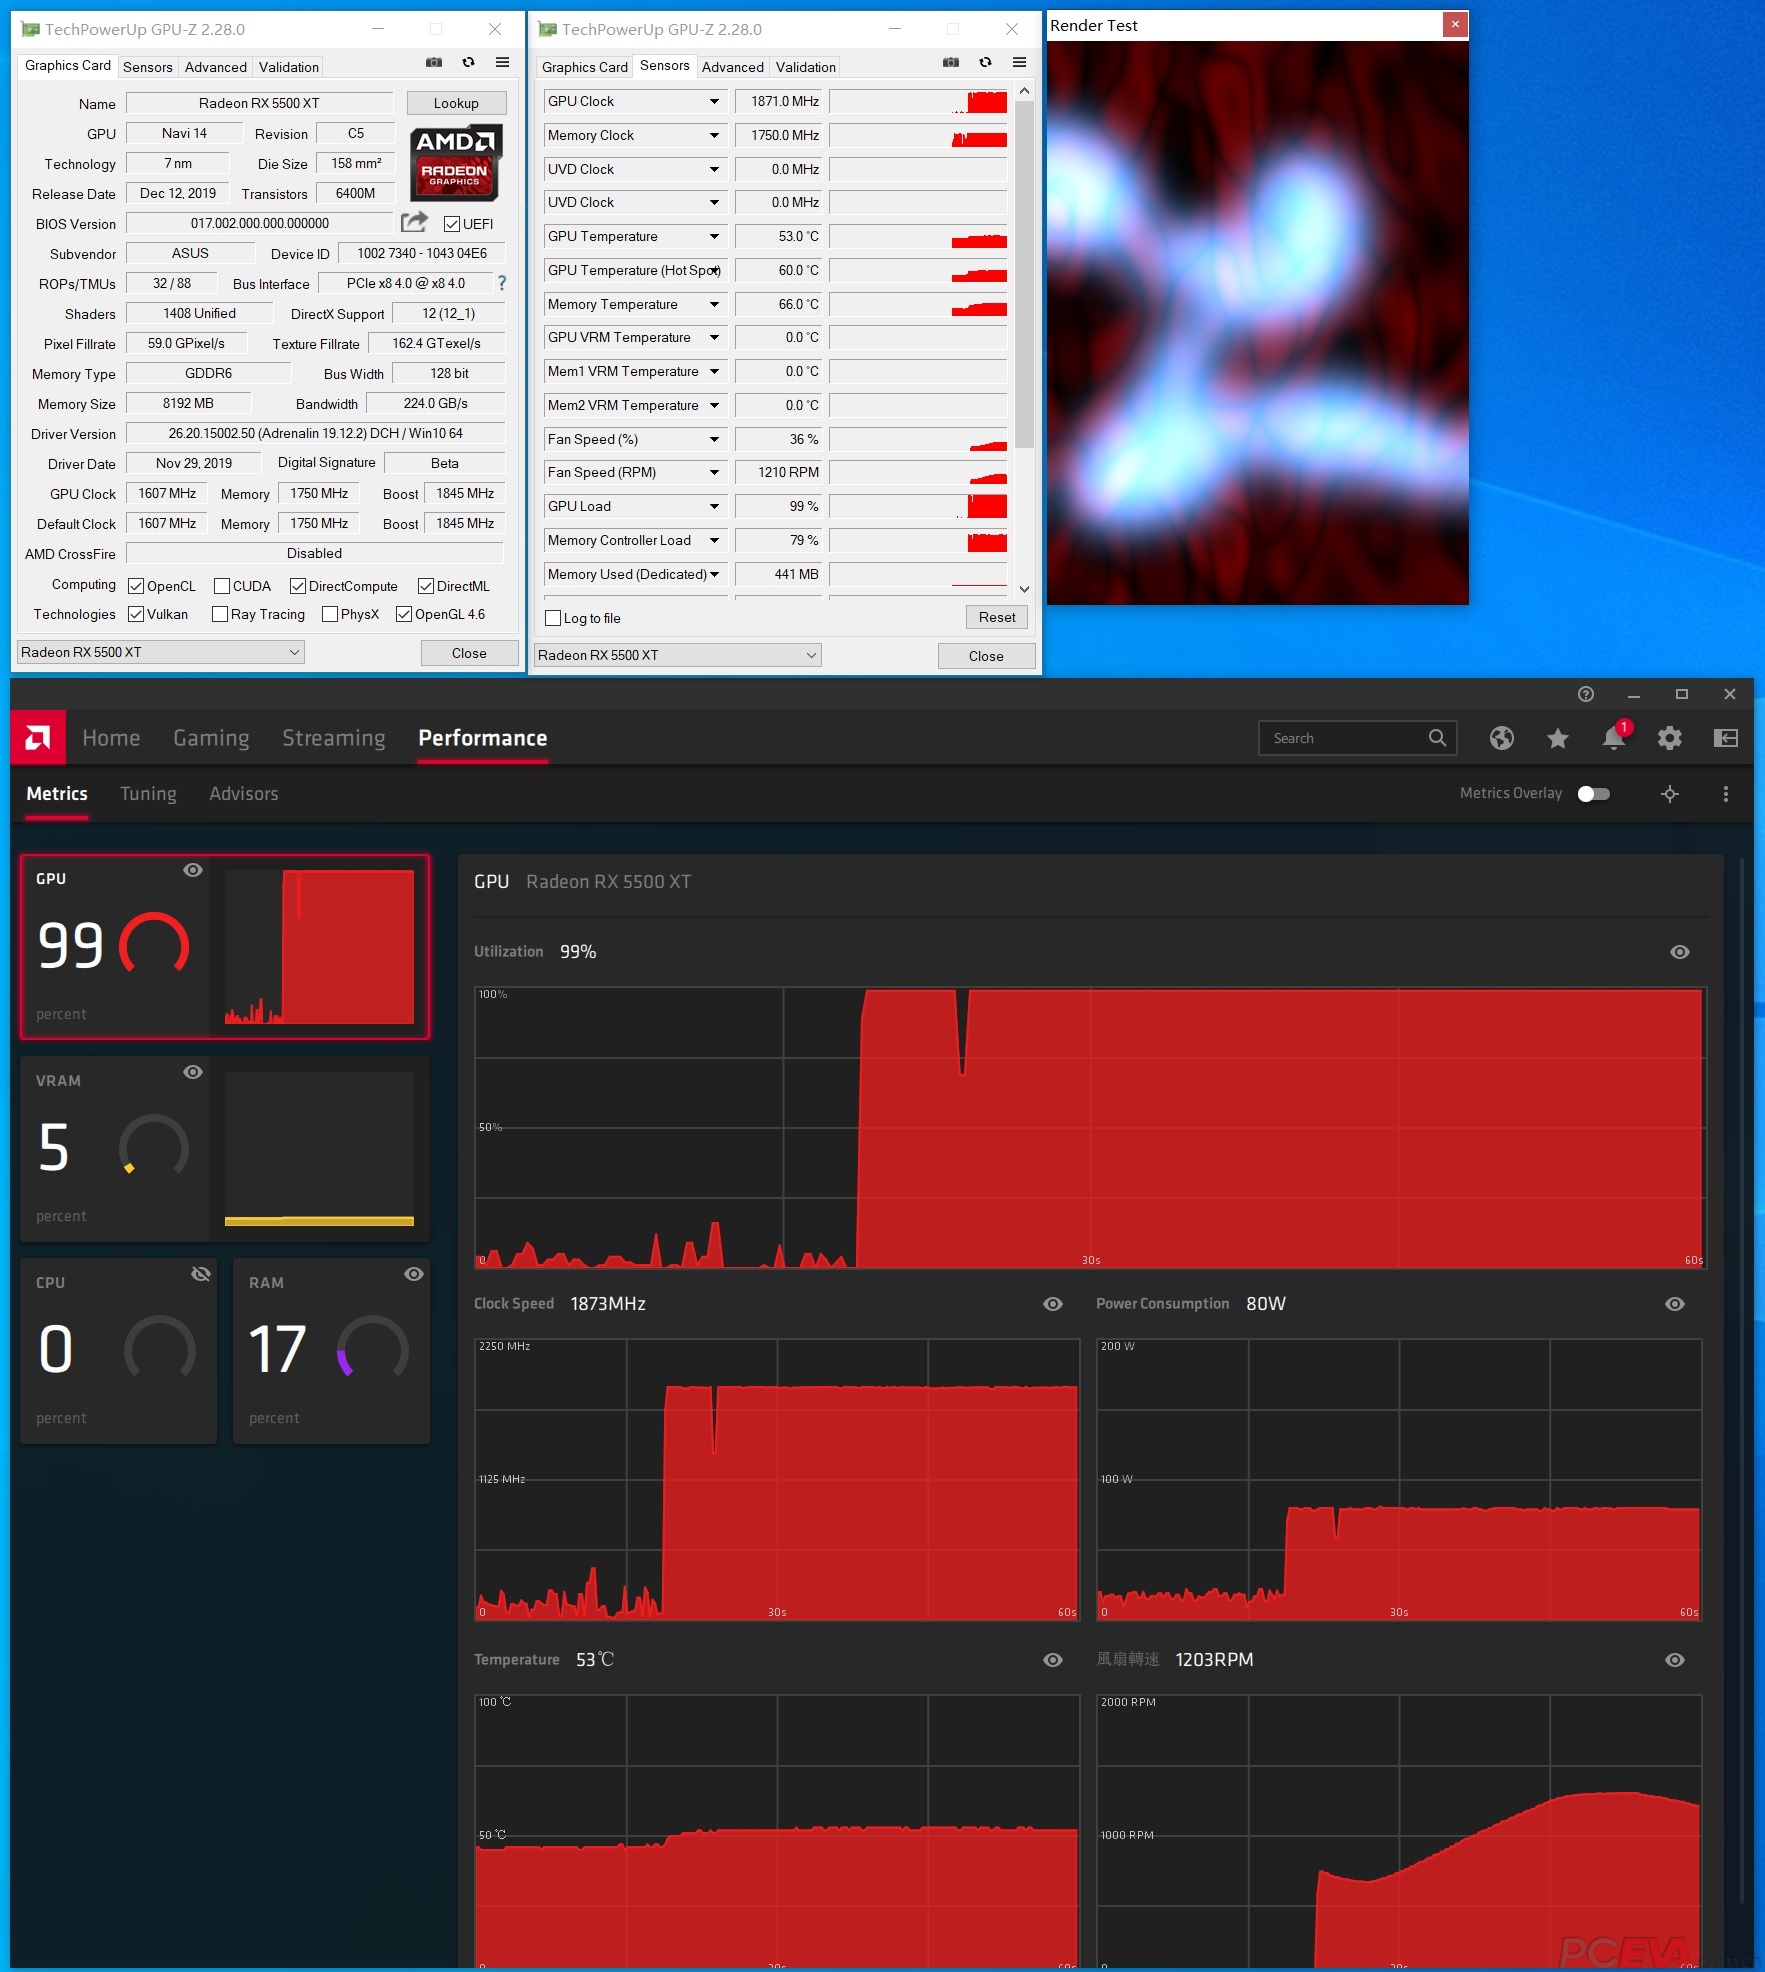Open GPU selector dropdown in Graphics Card window
The width and height of the screenshot is (1765, 1972).
point(161,652)
